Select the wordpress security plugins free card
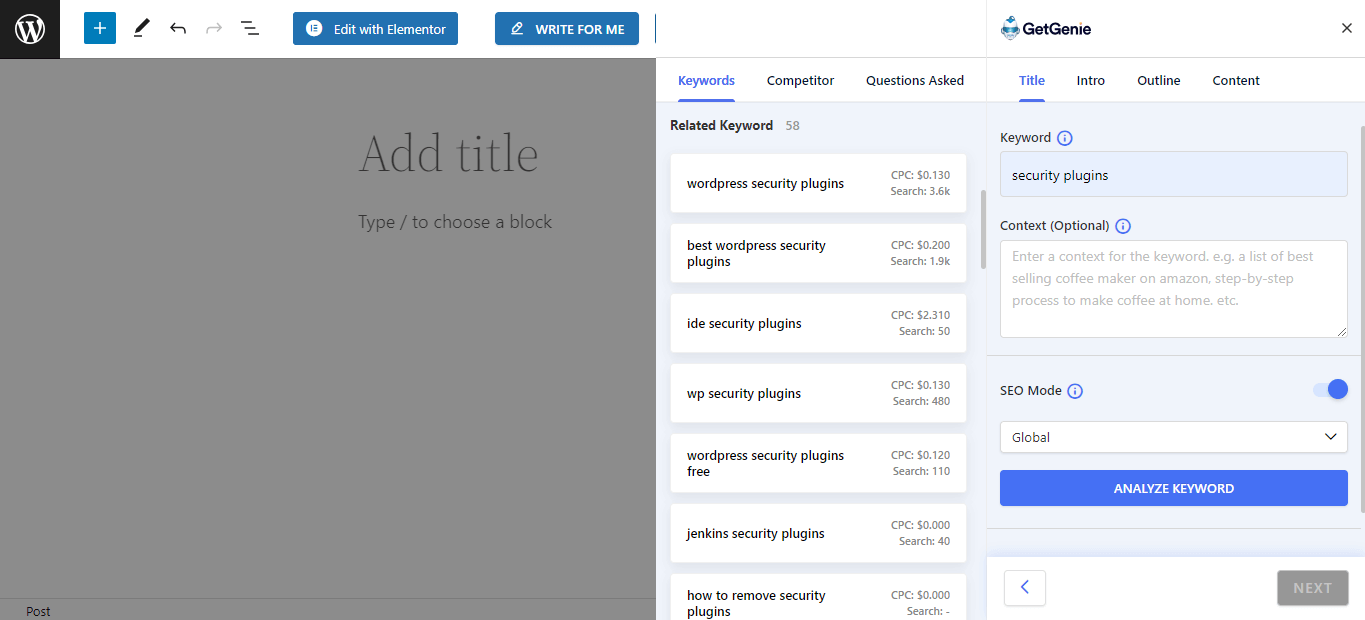Screen dimensions: 1365x620 (x=818, y=463)
